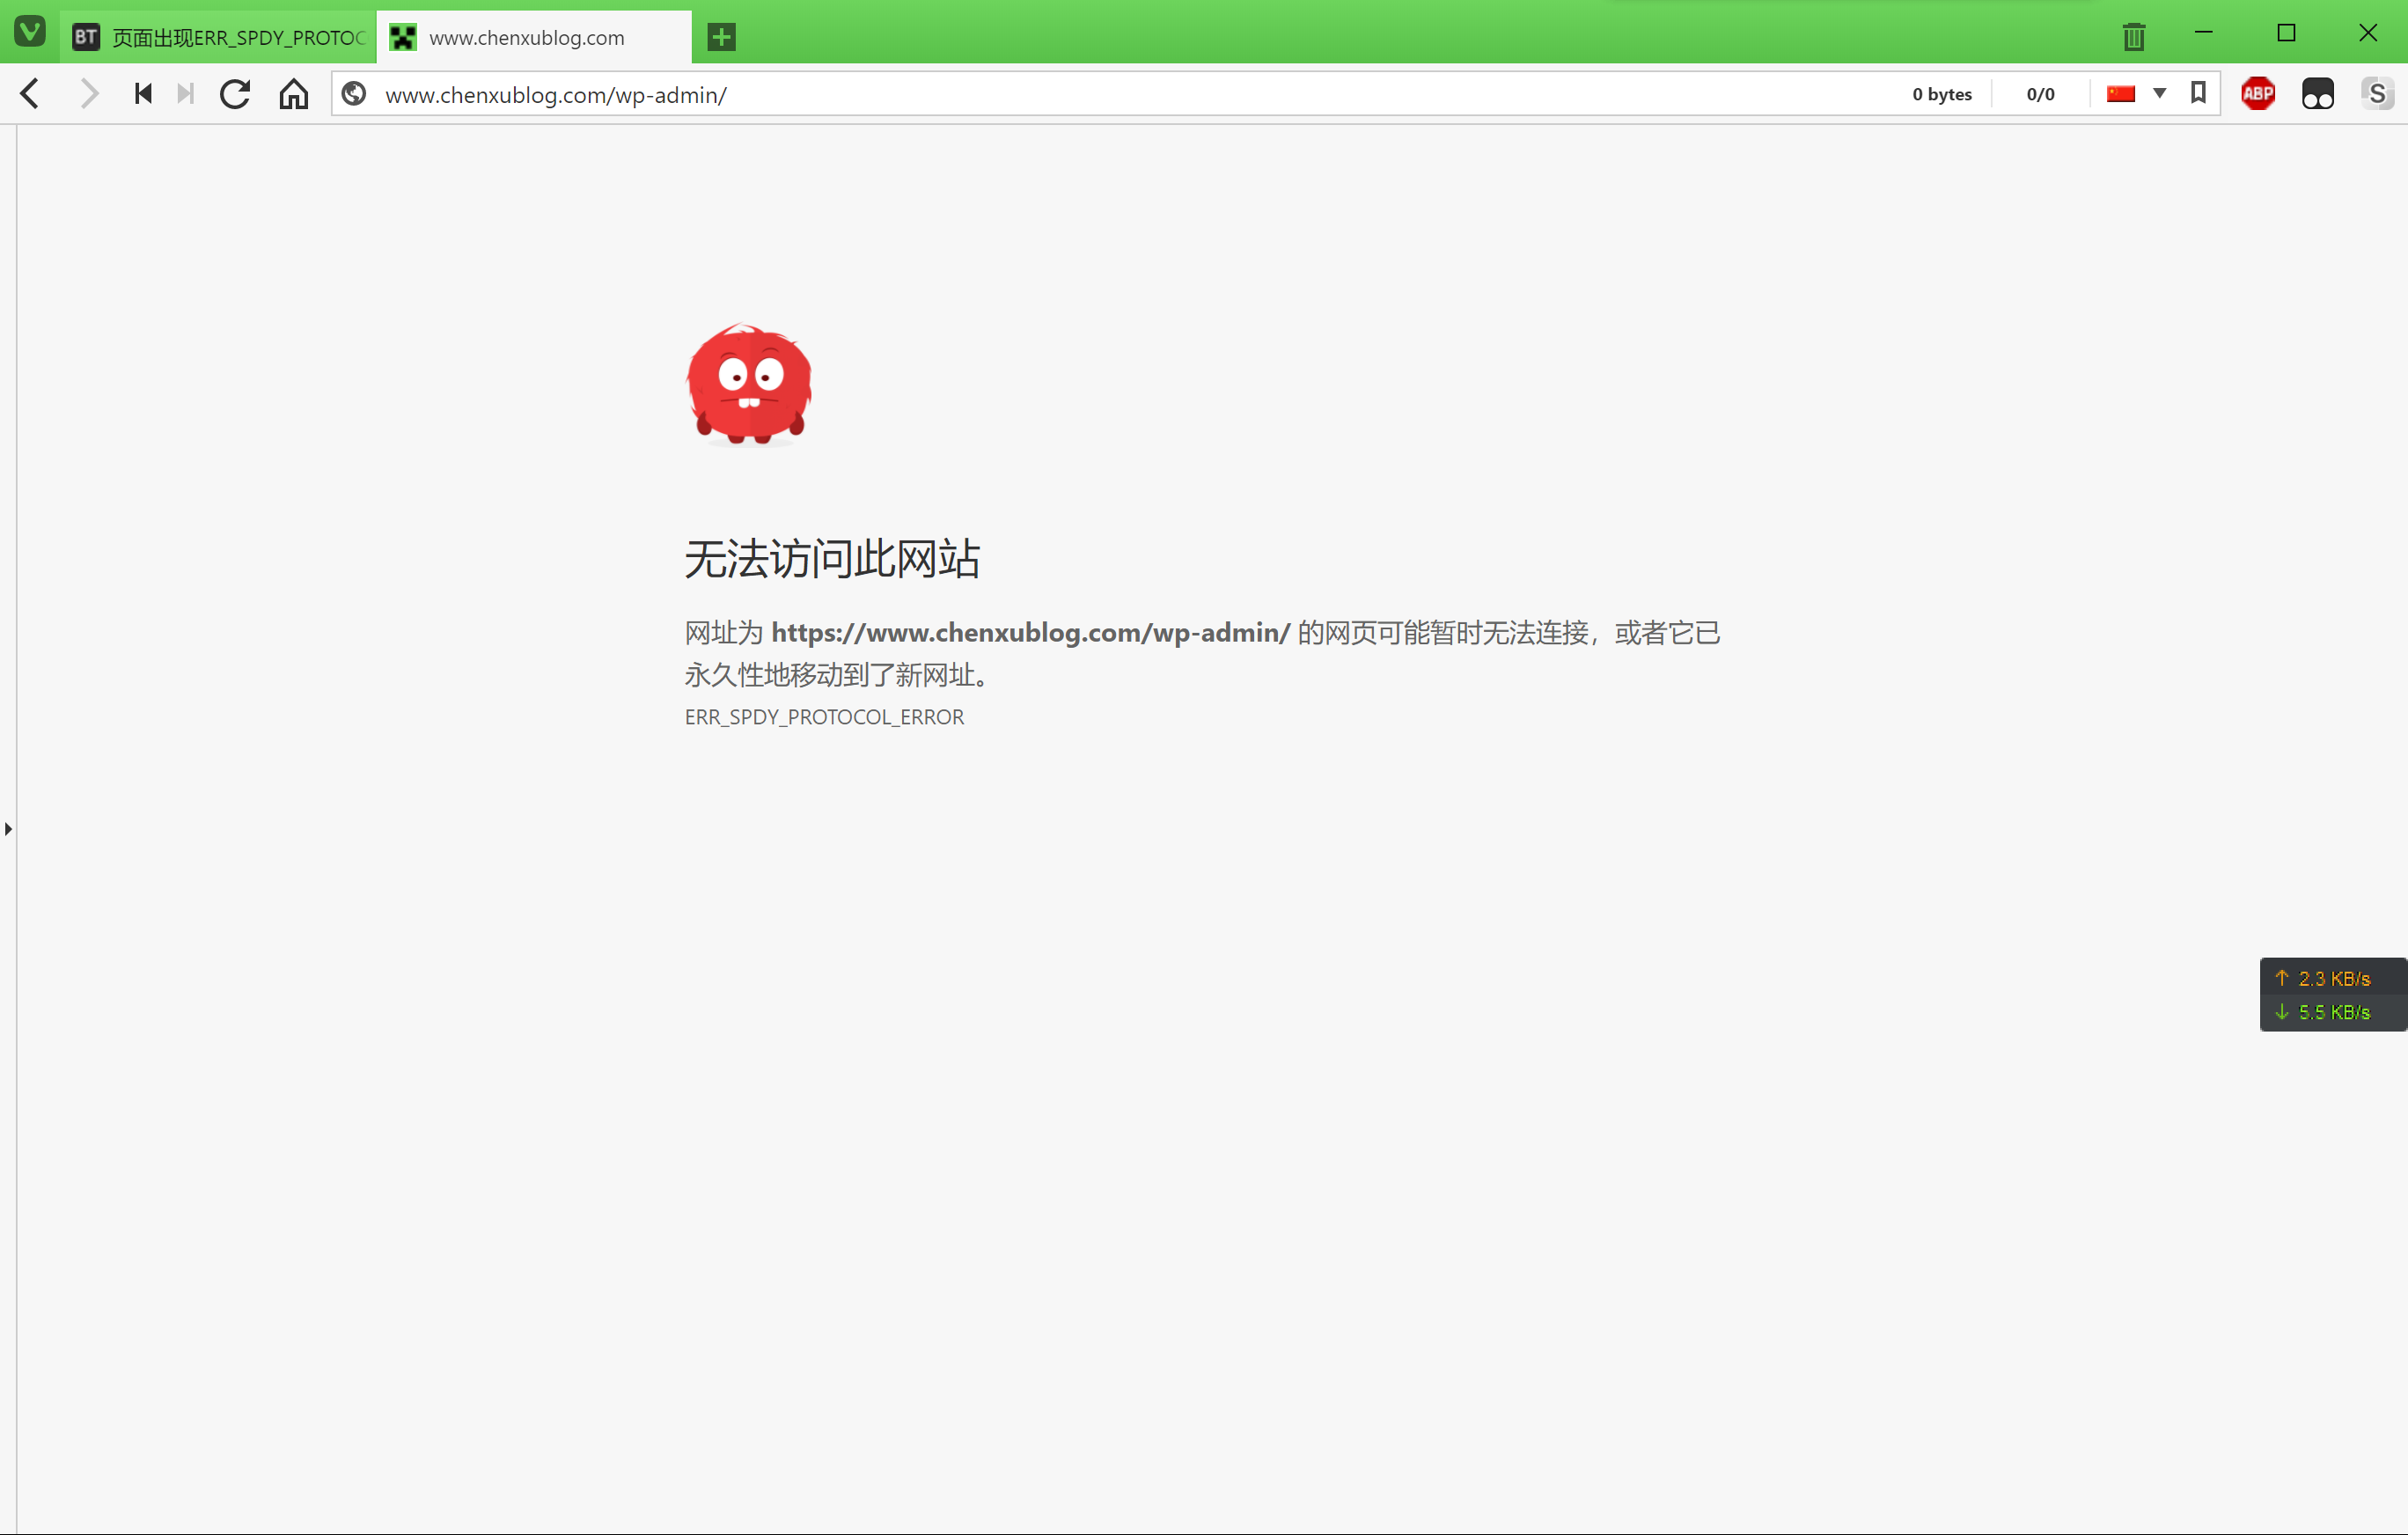
Task: Open a new tab with the plus button
Action: [720, 37]
